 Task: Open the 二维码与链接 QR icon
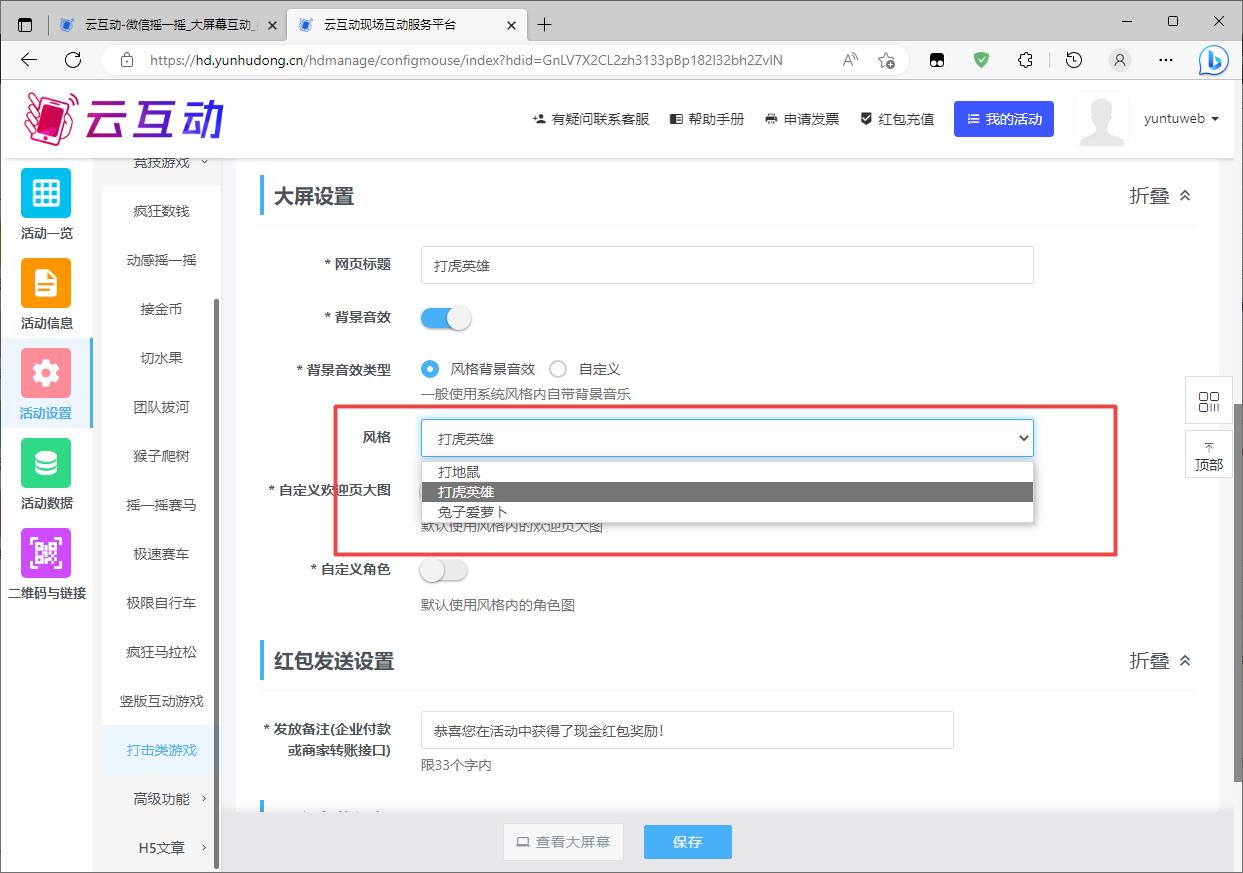pos(46,553)
